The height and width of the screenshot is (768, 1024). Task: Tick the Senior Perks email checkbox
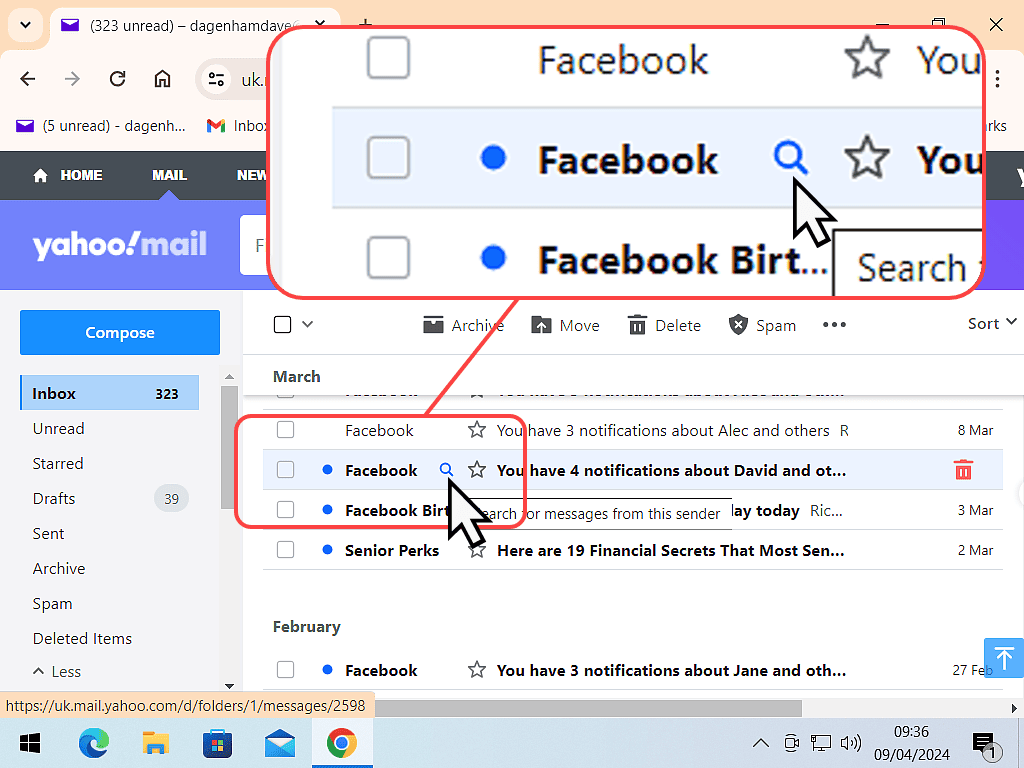[x=286, y=550]
